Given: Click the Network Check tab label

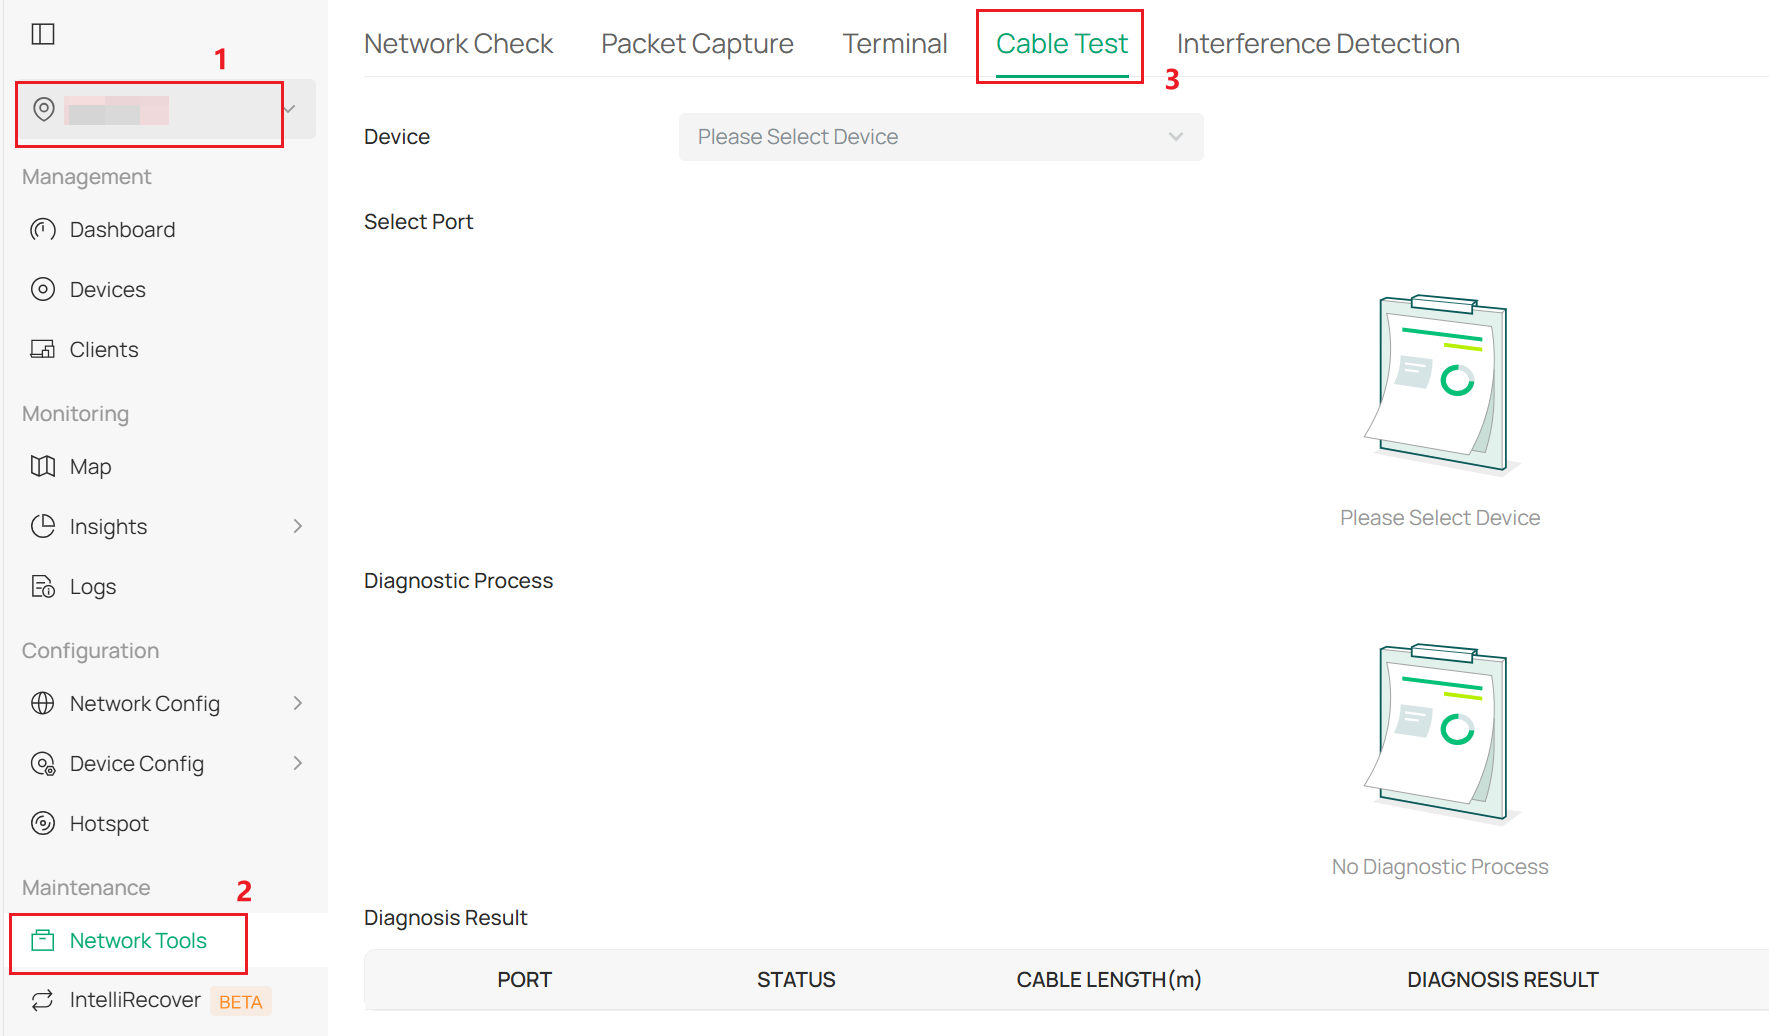Looking at the screenshot, I should pyautogui.click(x=459, y=43).
